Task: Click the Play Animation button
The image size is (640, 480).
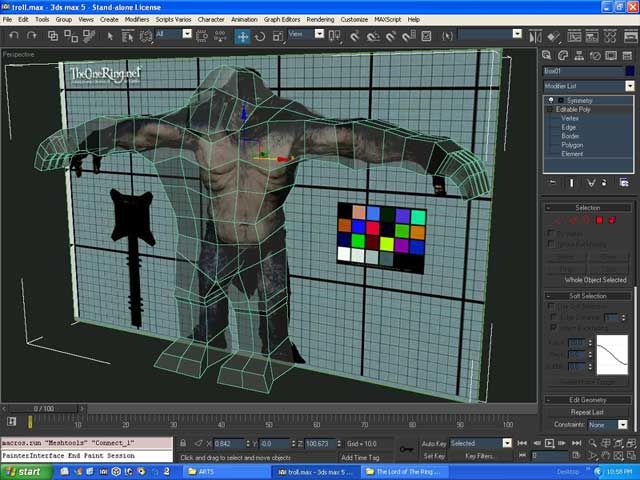Action: [x=549, y=443]
